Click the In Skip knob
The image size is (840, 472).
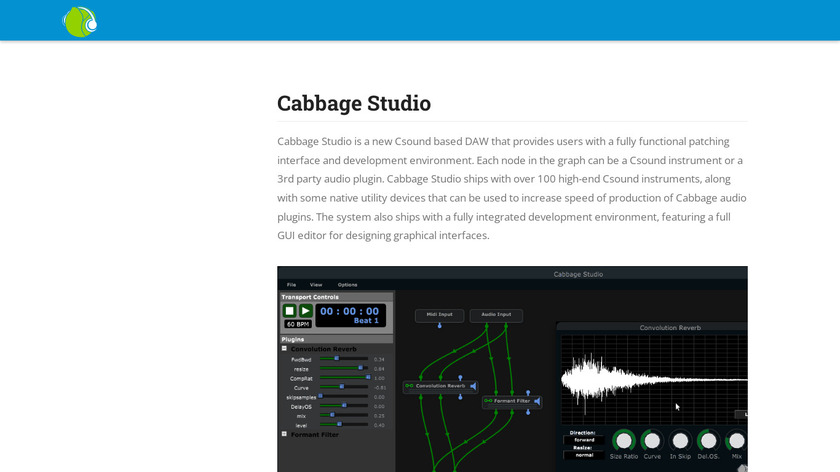680,441
